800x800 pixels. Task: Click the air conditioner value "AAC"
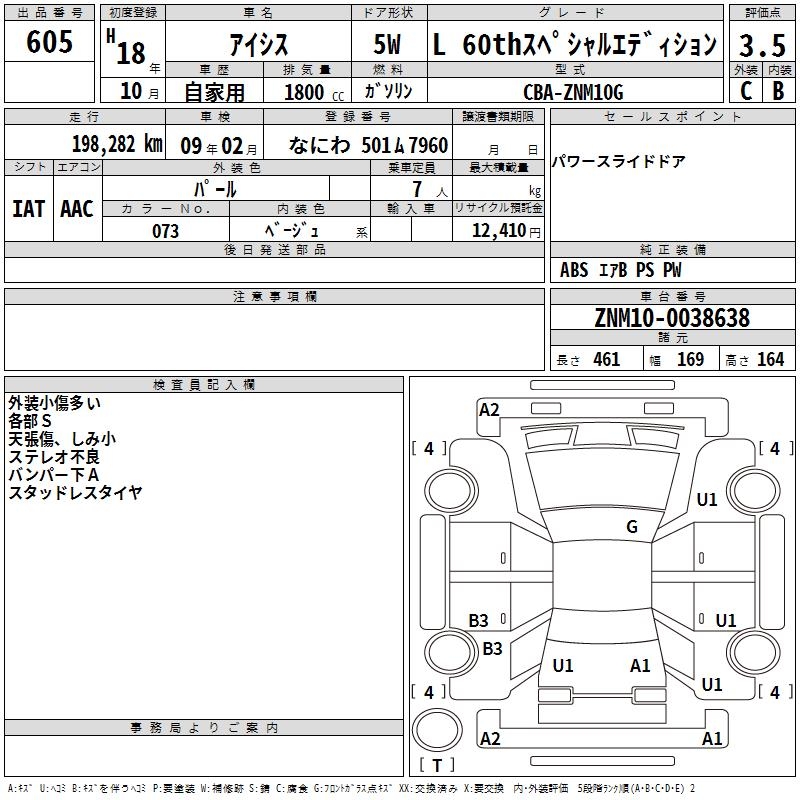tap(77, 209)
